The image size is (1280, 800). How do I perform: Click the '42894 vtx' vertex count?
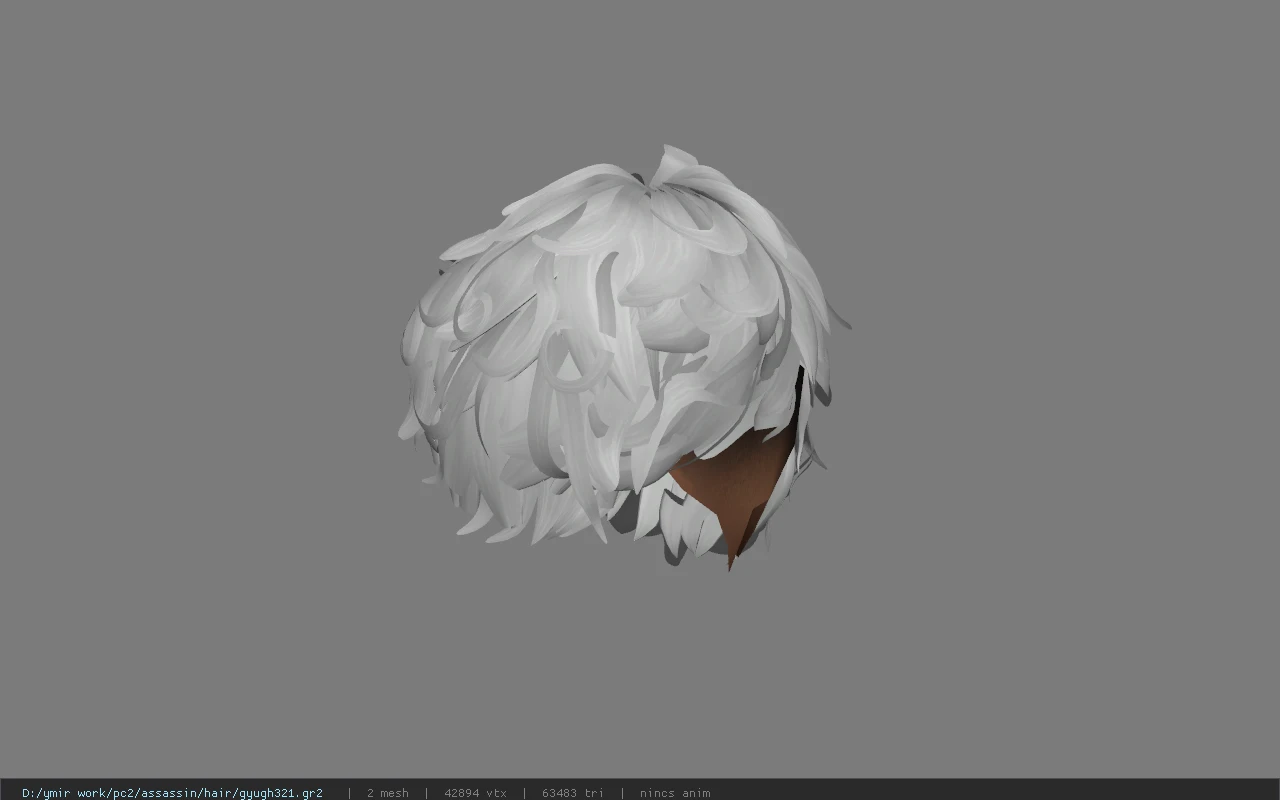pos(475,792)
